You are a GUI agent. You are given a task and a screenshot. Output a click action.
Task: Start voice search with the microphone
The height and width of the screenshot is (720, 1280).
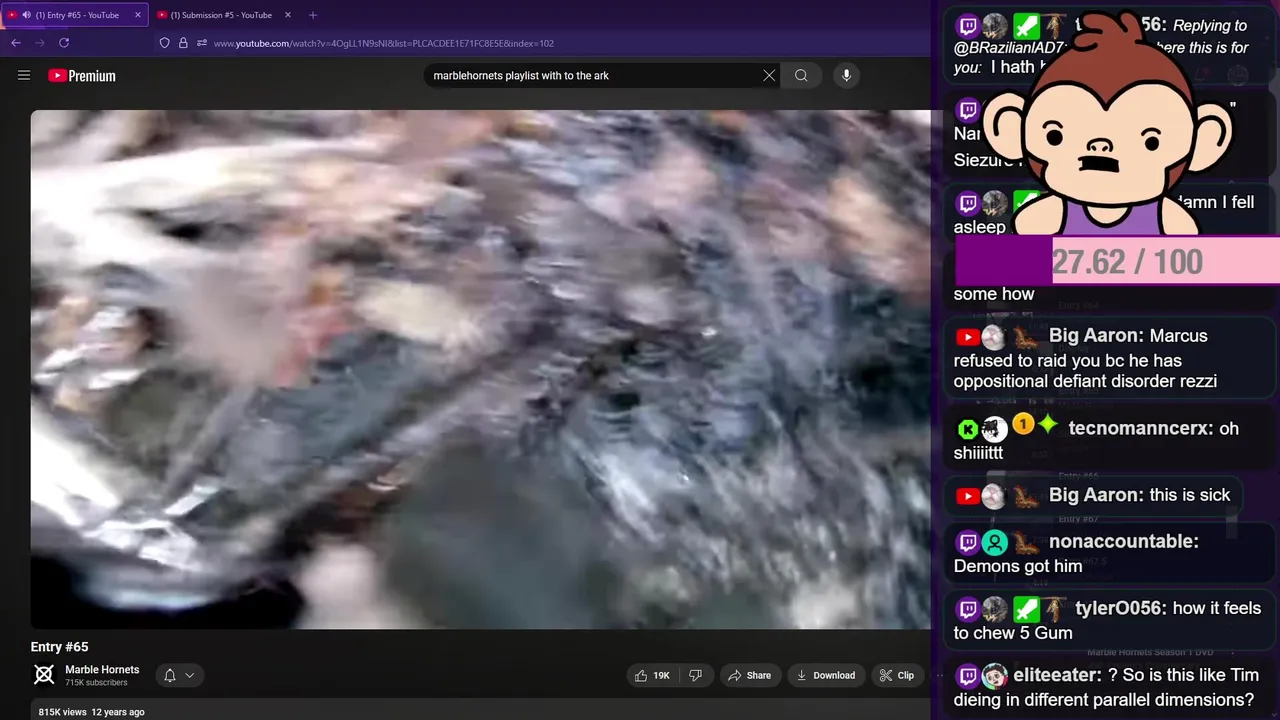point(846,75)
